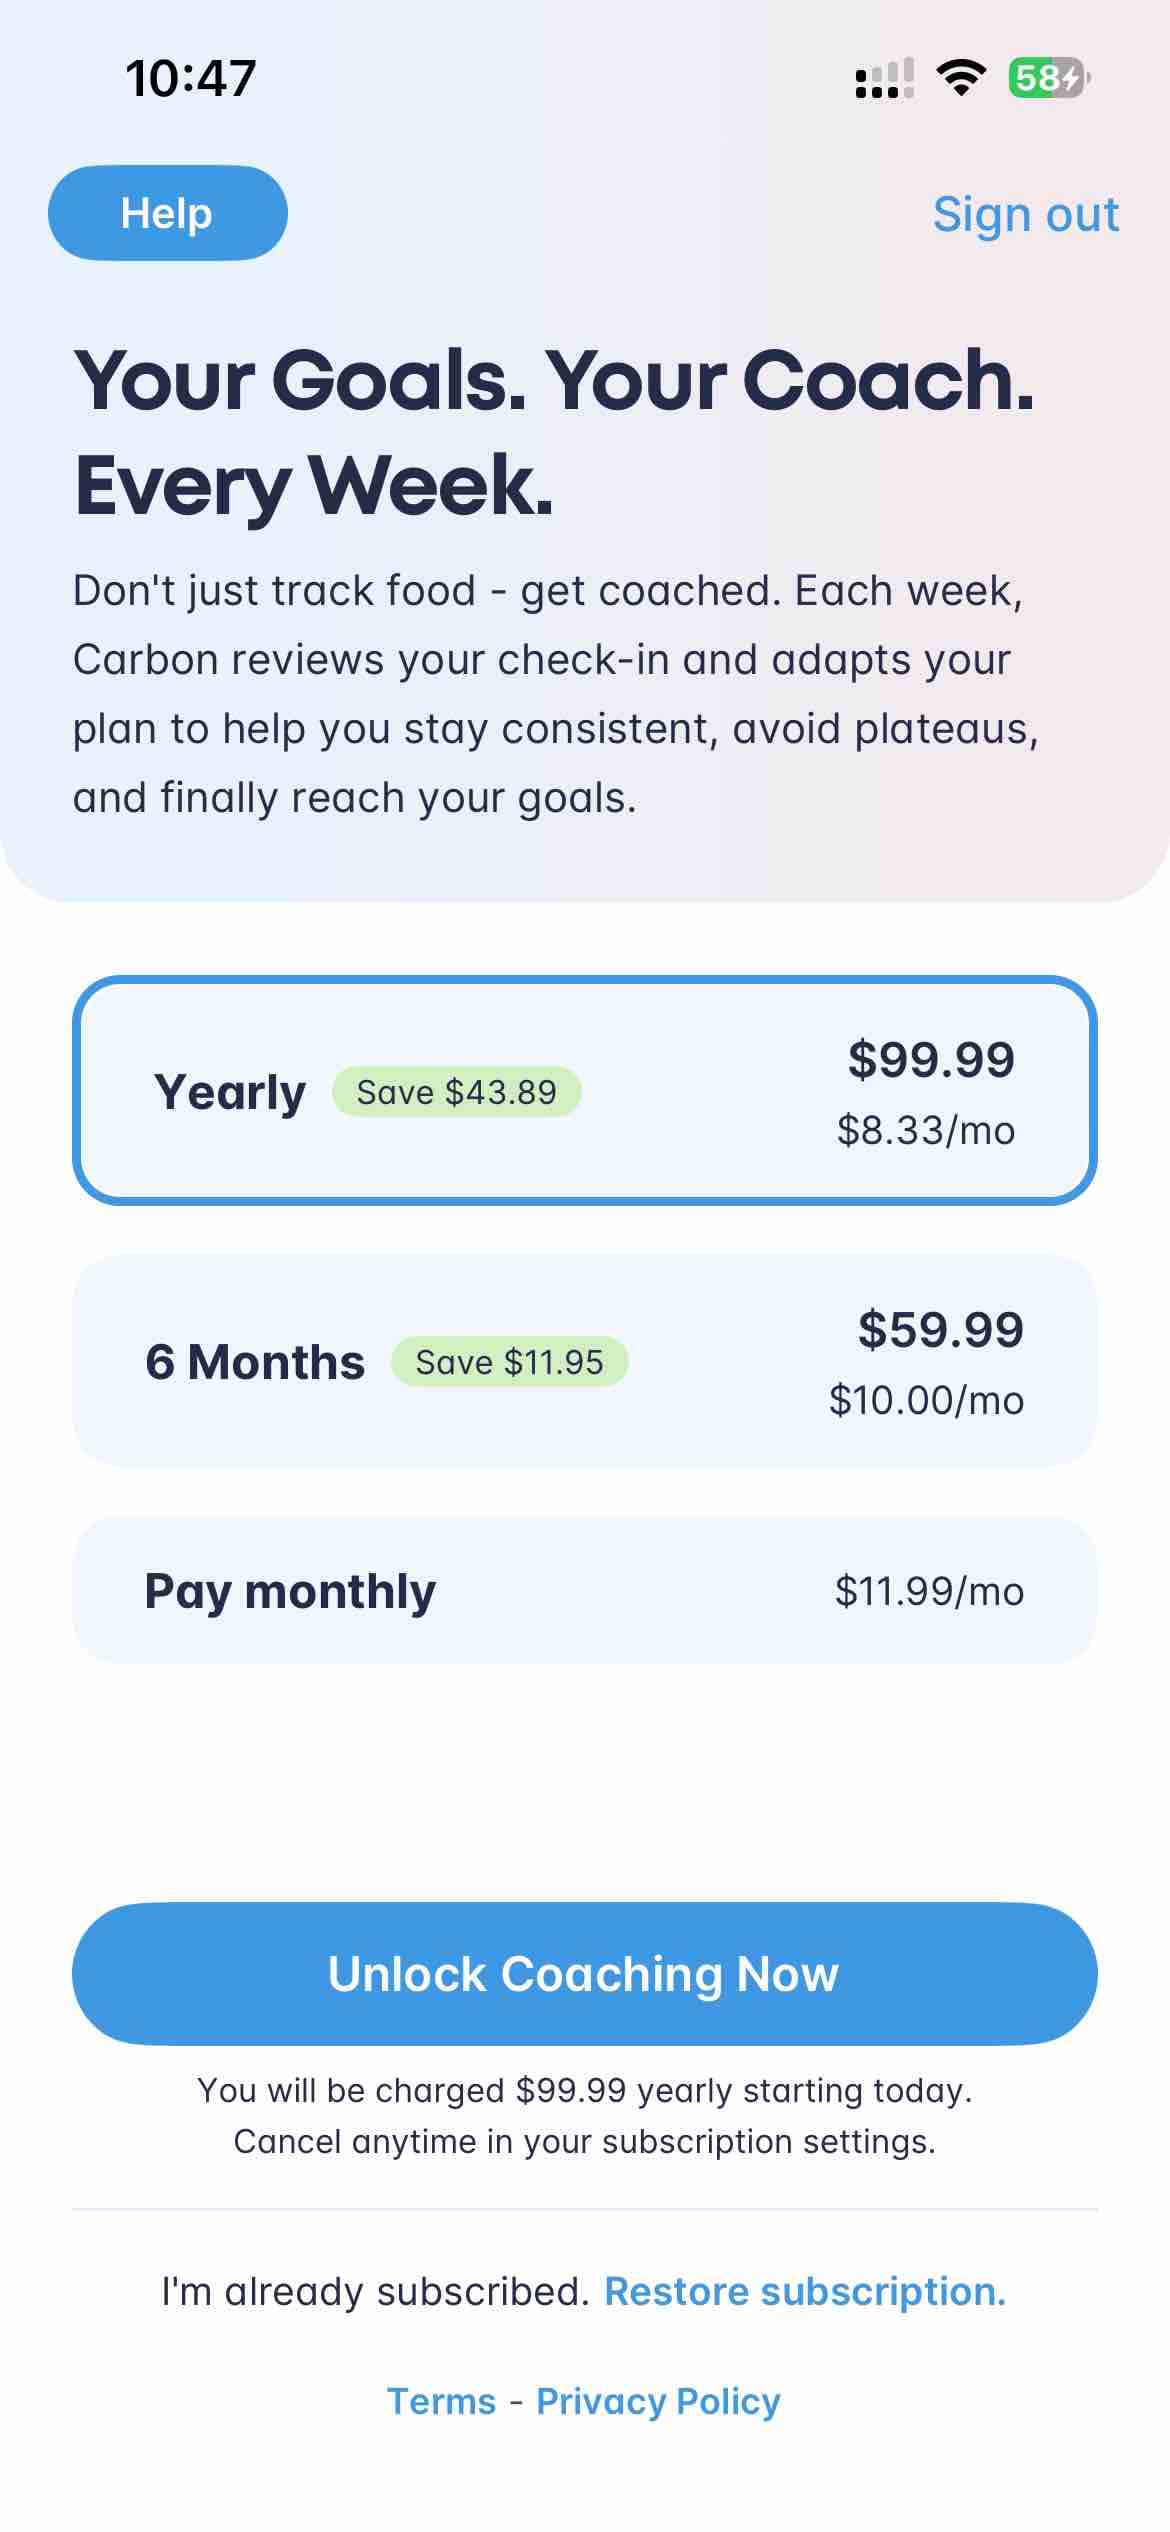Tap the $99.99 yearly price

pyautogui.click(x=931, y=1060)
